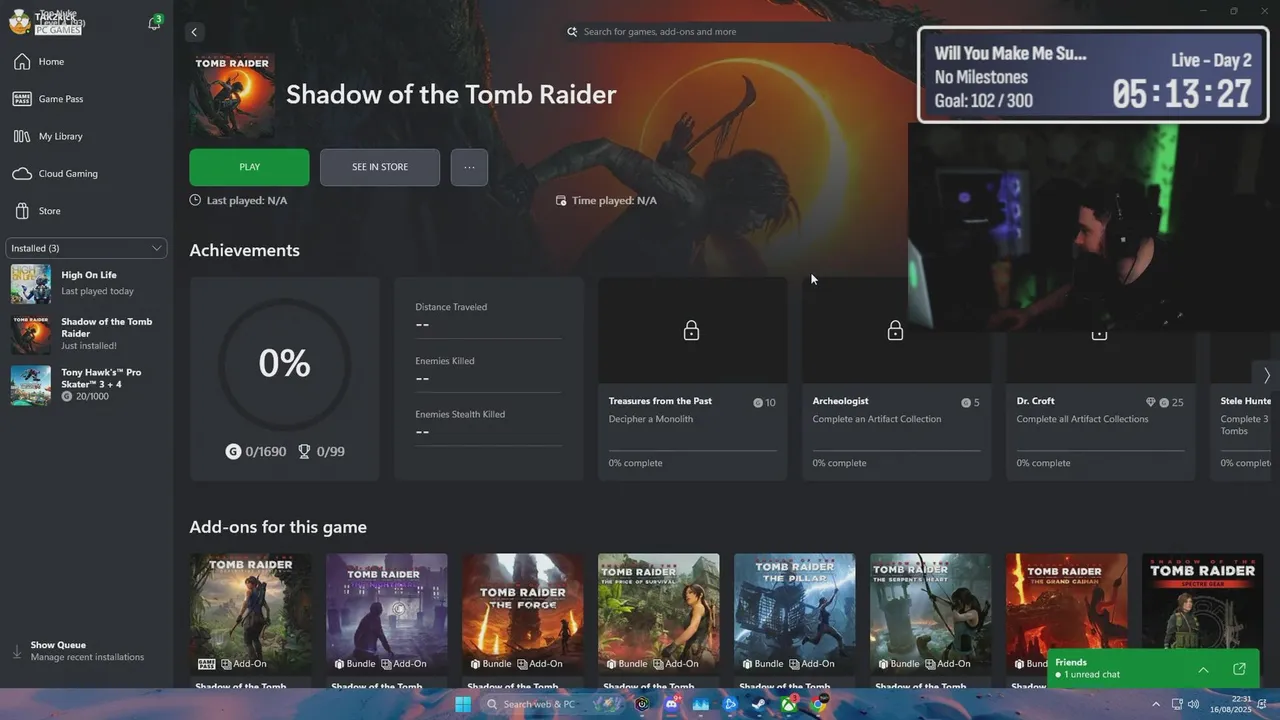Open notifications bell
1280x720 pixels.
[154, 23]
